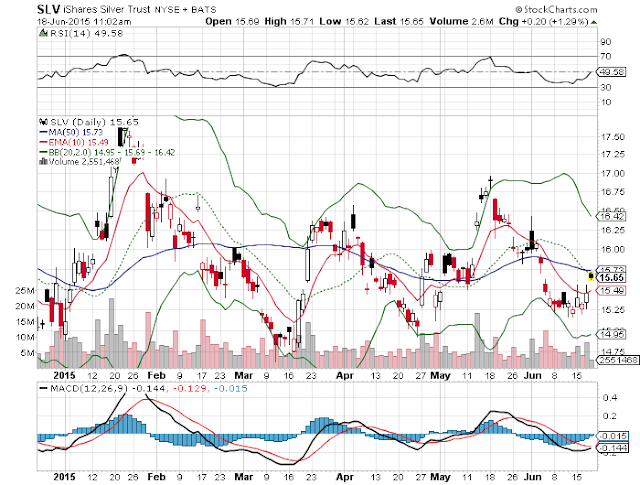Click the 14.95 lower Bollinger band tag
Viewport: 640px width, 485px height.
coord(610,334)
